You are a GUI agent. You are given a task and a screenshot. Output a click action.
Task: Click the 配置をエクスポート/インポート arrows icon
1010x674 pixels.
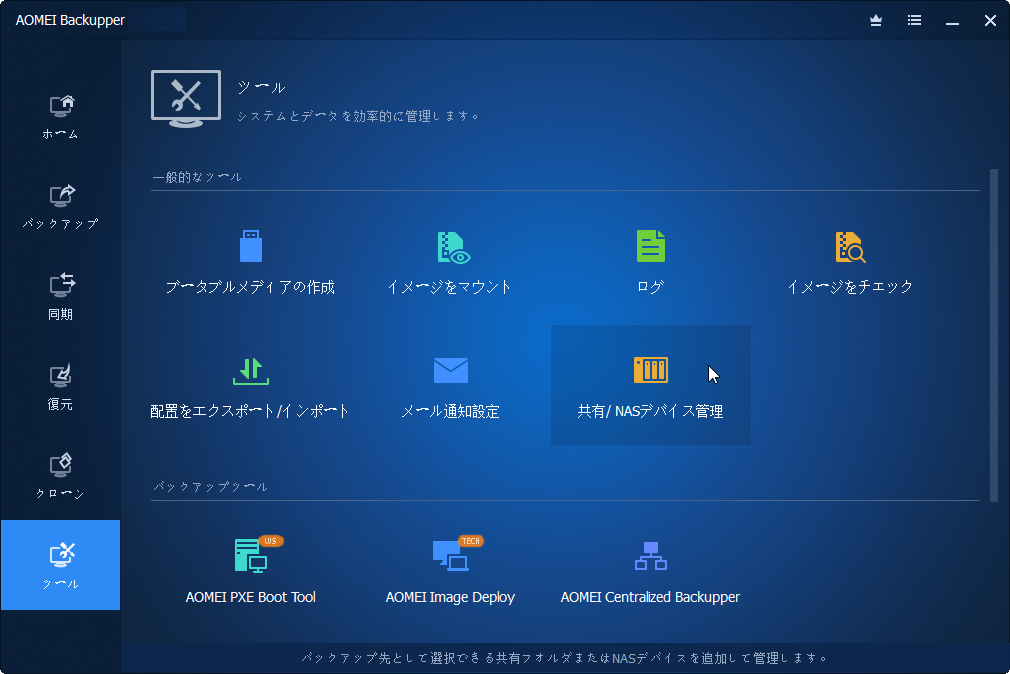251,371
